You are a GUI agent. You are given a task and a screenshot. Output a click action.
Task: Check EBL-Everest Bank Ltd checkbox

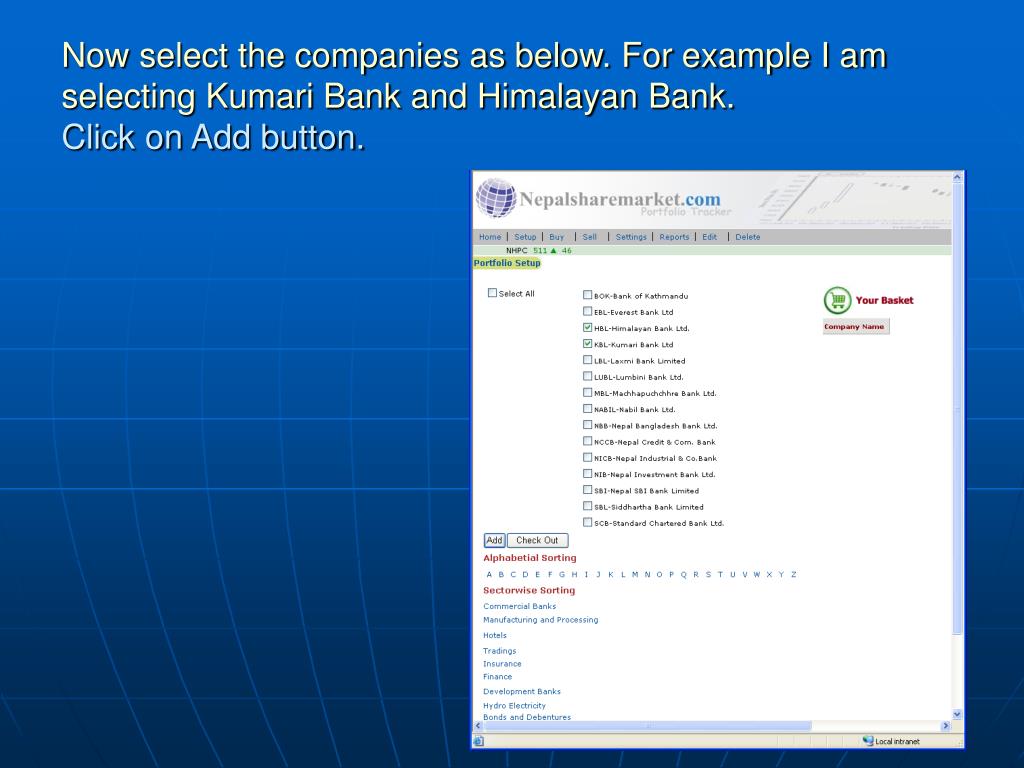[x=587, y=312]
